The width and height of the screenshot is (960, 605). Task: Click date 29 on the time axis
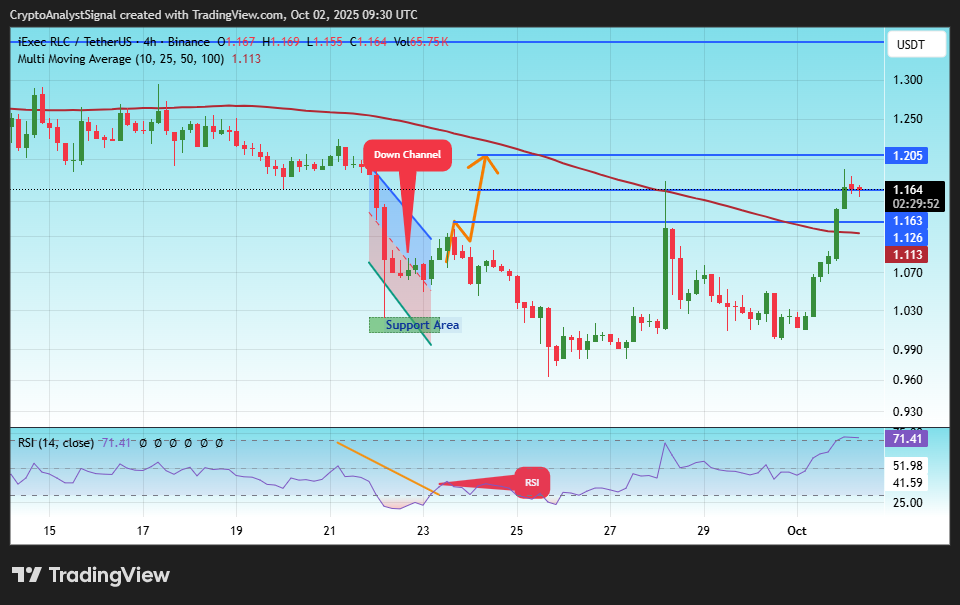(703, 531)
